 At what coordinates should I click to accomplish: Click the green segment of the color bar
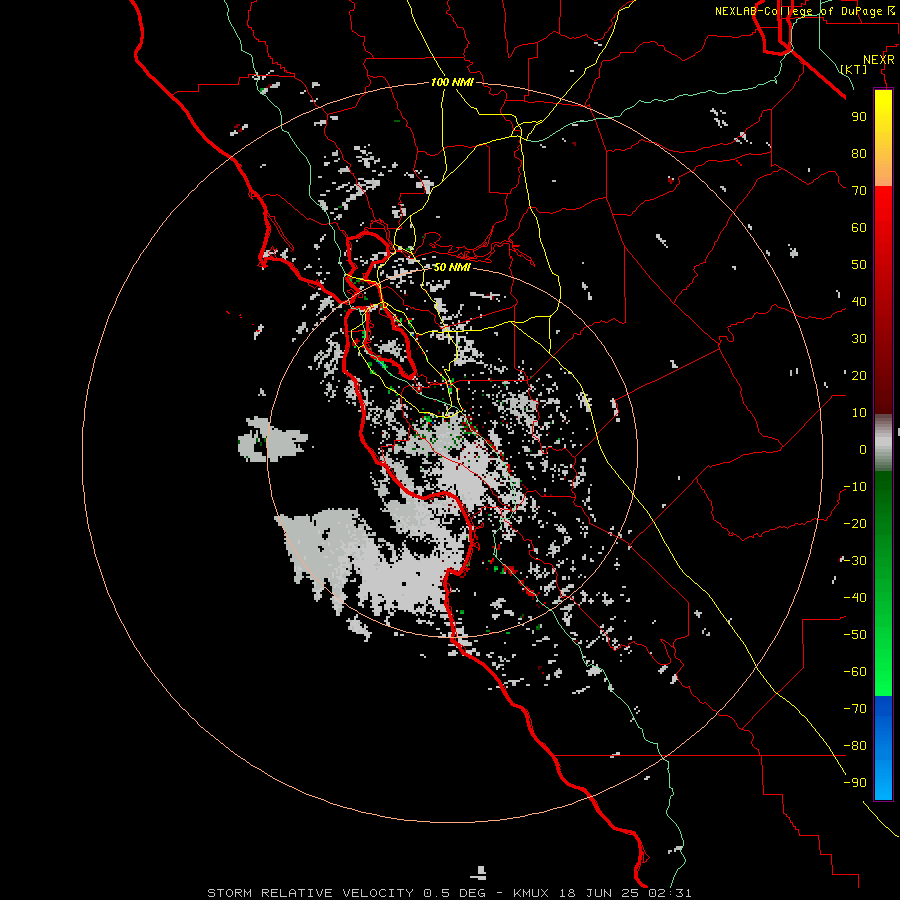(883, 584)
